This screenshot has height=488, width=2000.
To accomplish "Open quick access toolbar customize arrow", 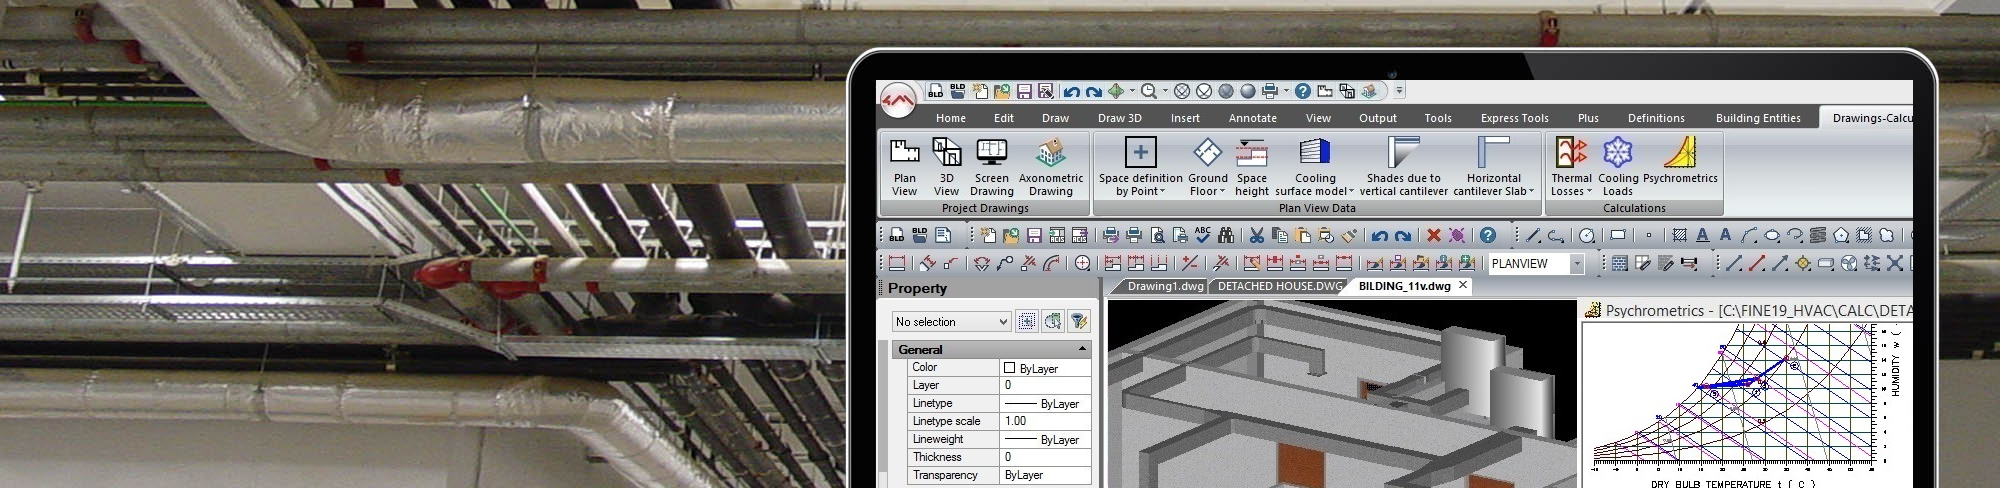I will point(1399,91).
